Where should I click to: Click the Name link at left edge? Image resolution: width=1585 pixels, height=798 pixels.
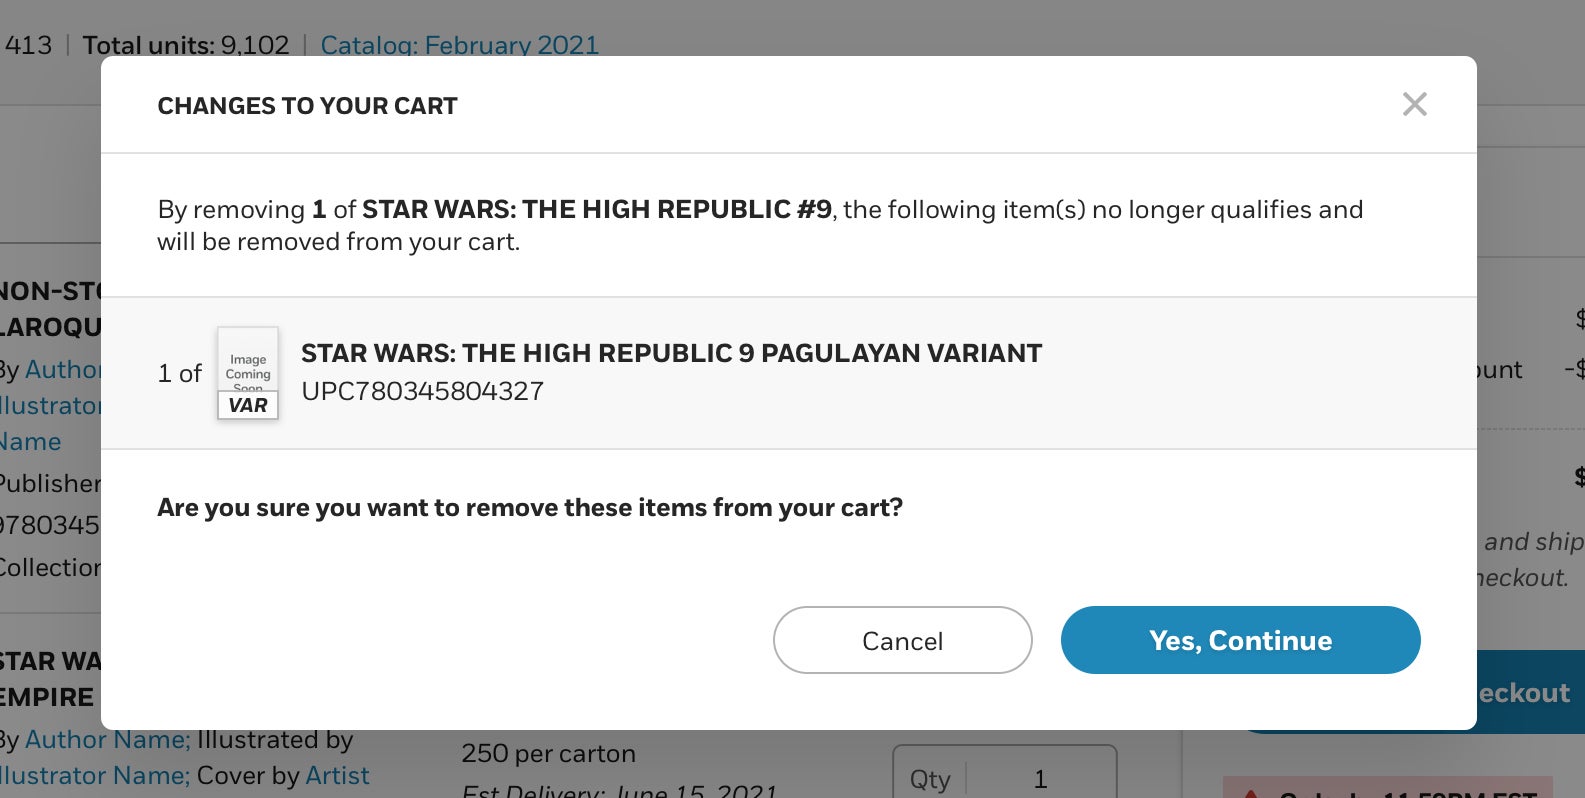point(30,442)
